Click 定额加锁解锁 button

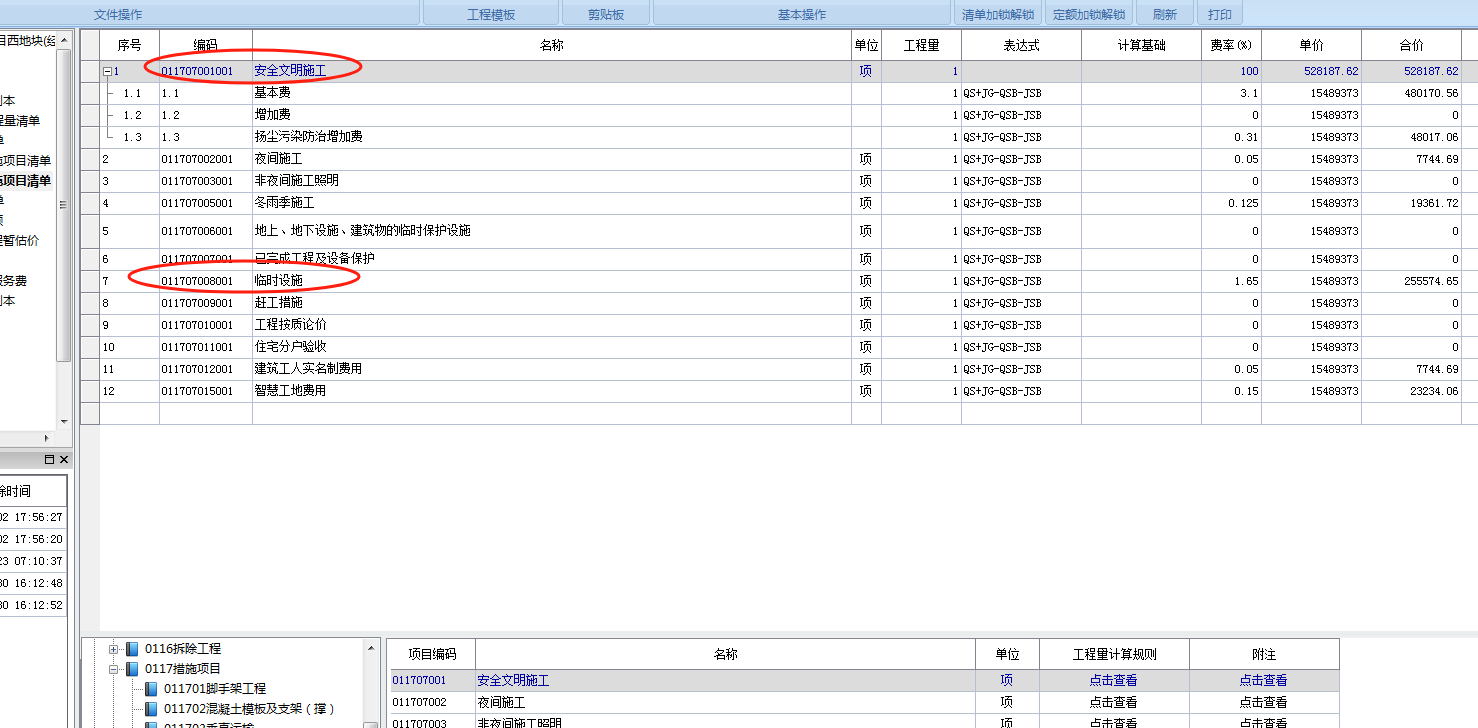pos(1089,14)
